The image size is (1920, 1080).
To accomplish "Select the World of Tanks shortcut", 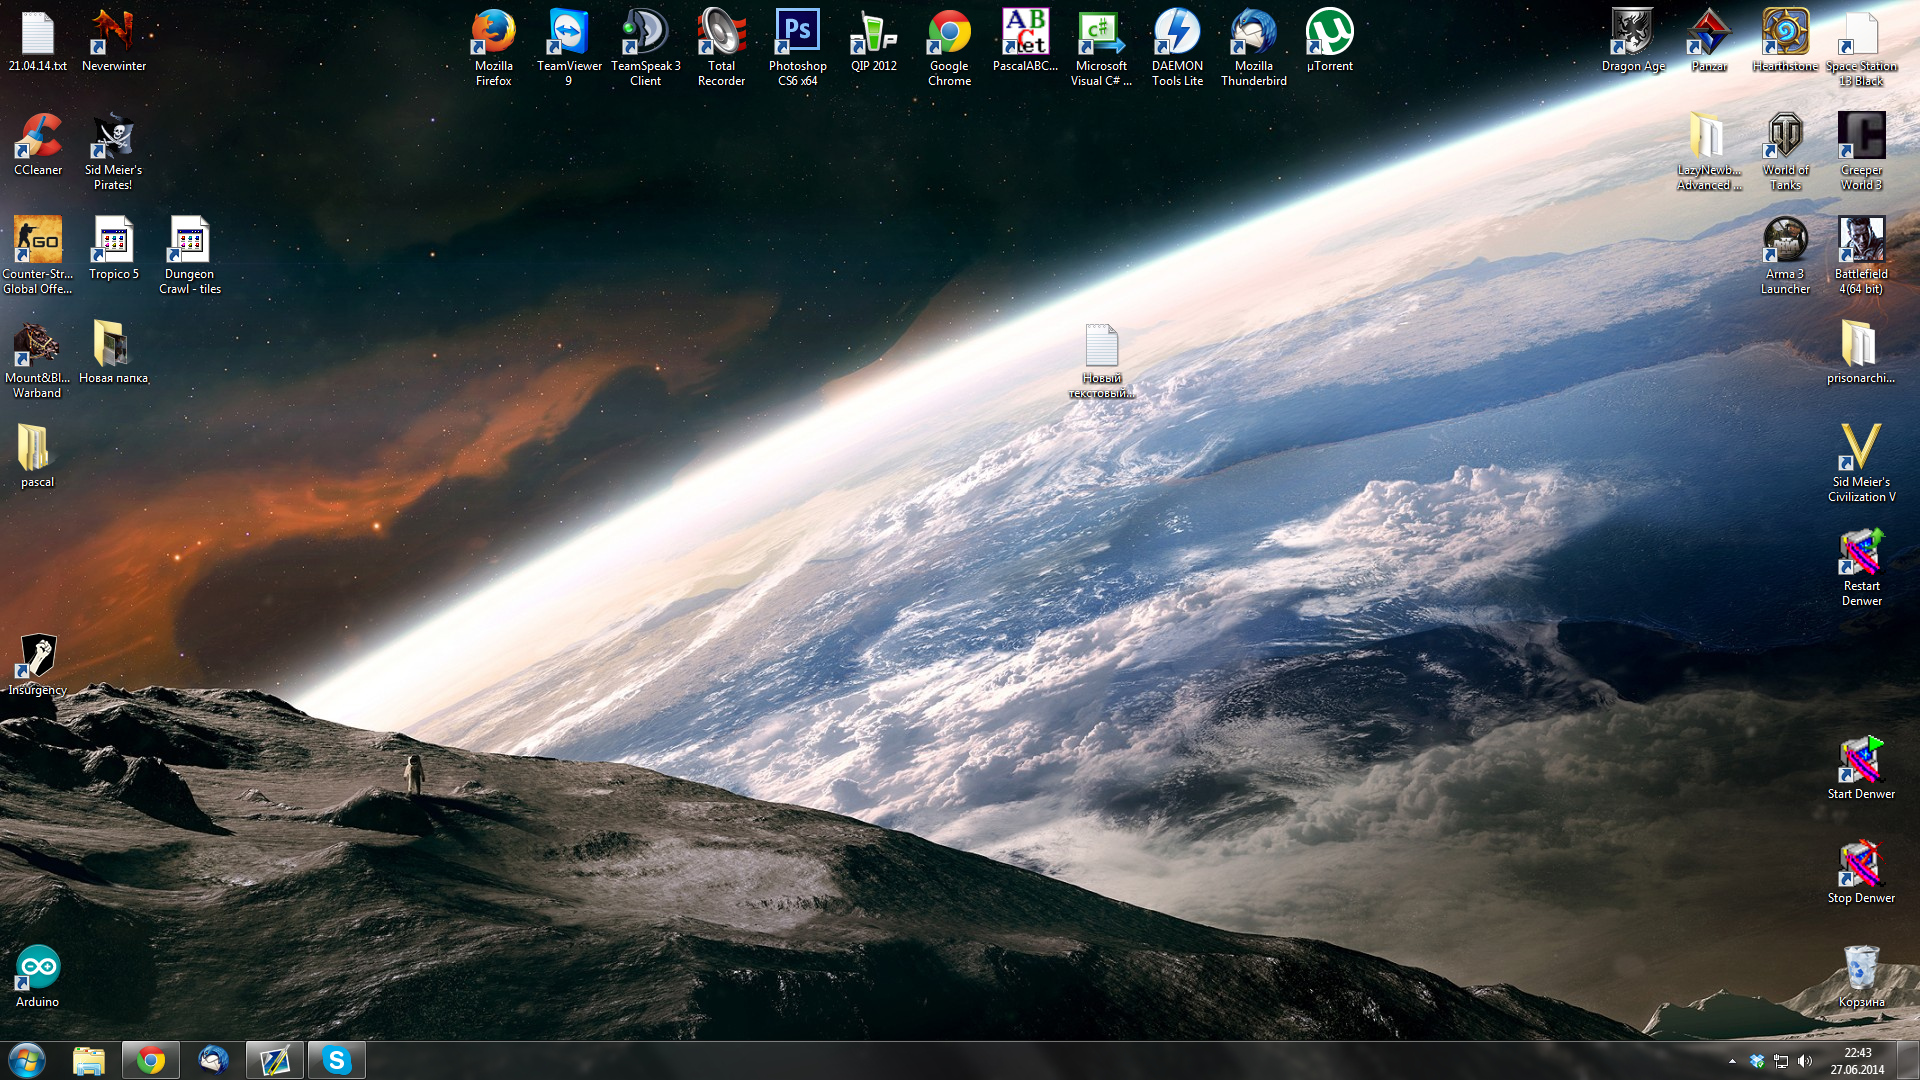I will coord(1785,151).
